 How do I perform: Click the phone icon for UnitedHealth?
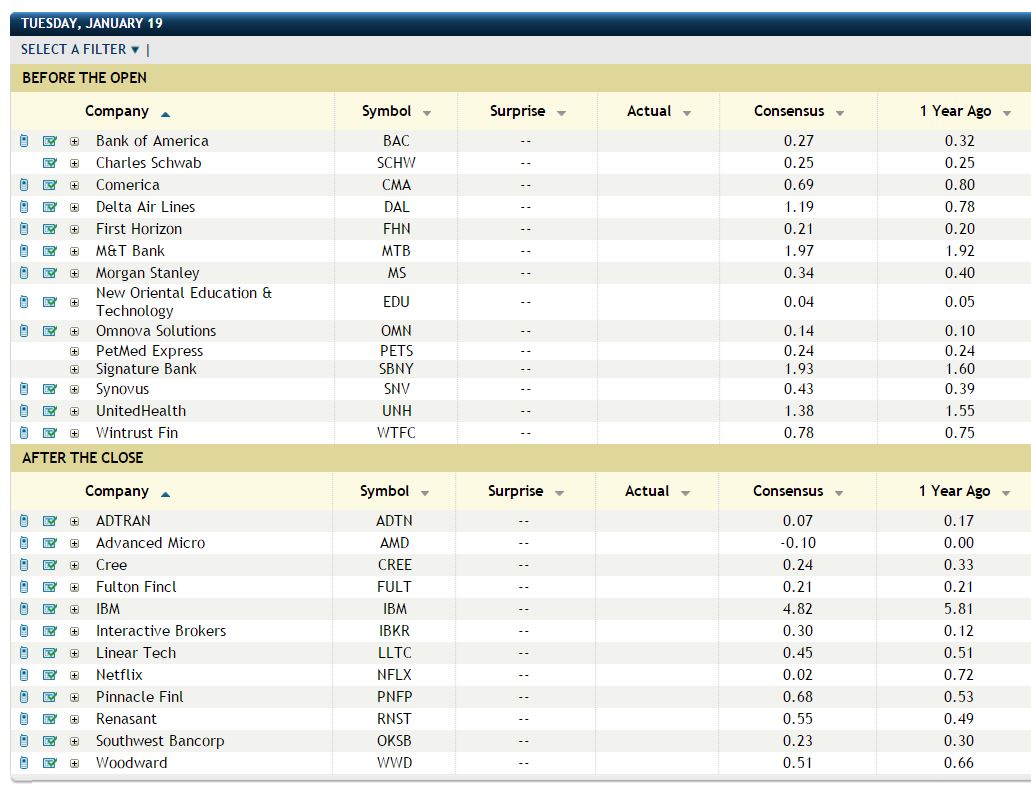tap(24, 411)
